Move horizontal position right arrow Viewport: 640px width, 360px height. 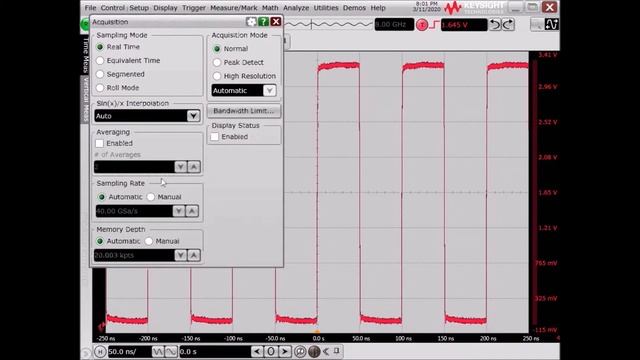(284, 351)
